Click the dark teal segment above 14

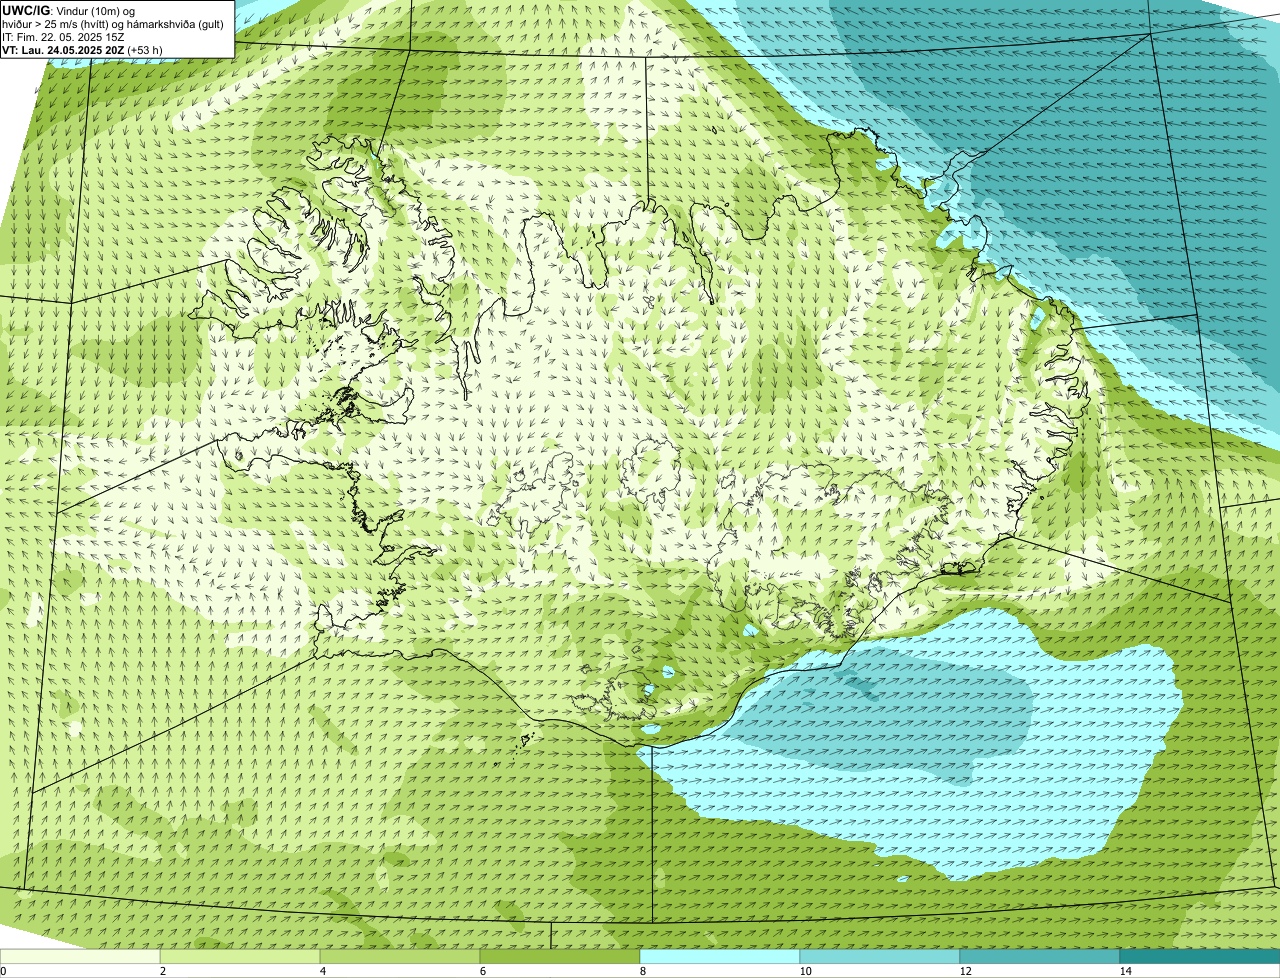pyautogui.click(x=1200, y=956)
